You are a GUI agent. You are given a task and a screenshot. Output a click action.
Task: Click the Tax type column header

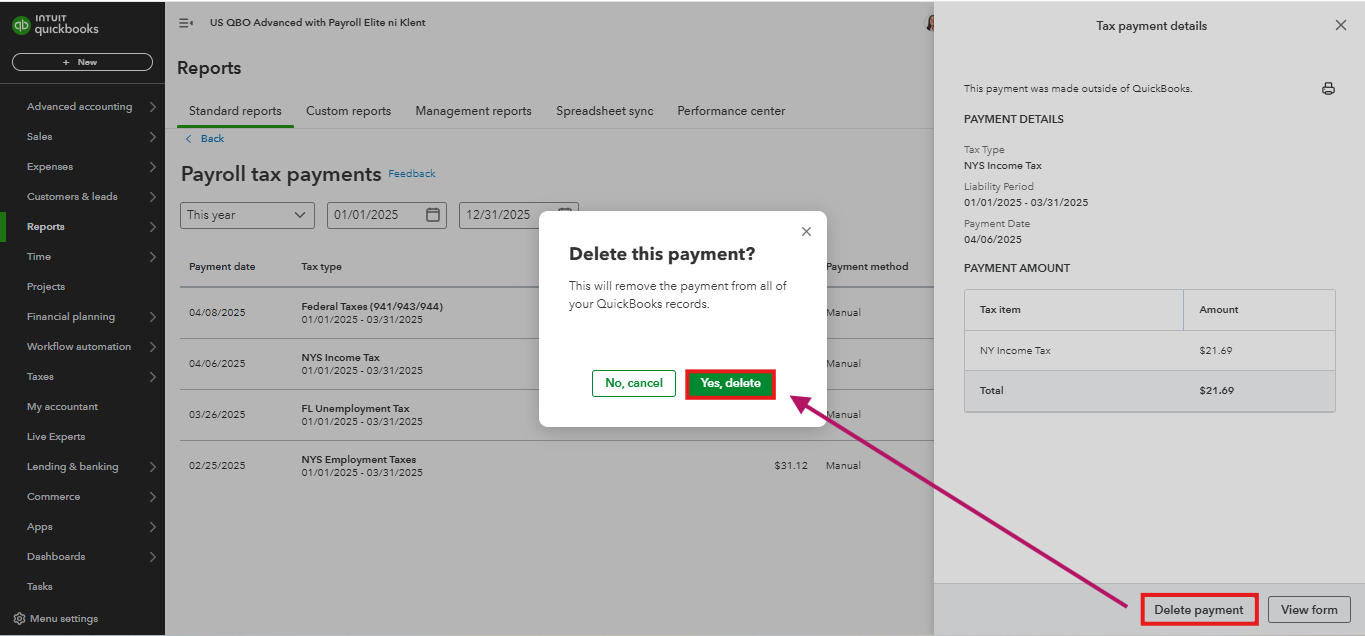321,267
